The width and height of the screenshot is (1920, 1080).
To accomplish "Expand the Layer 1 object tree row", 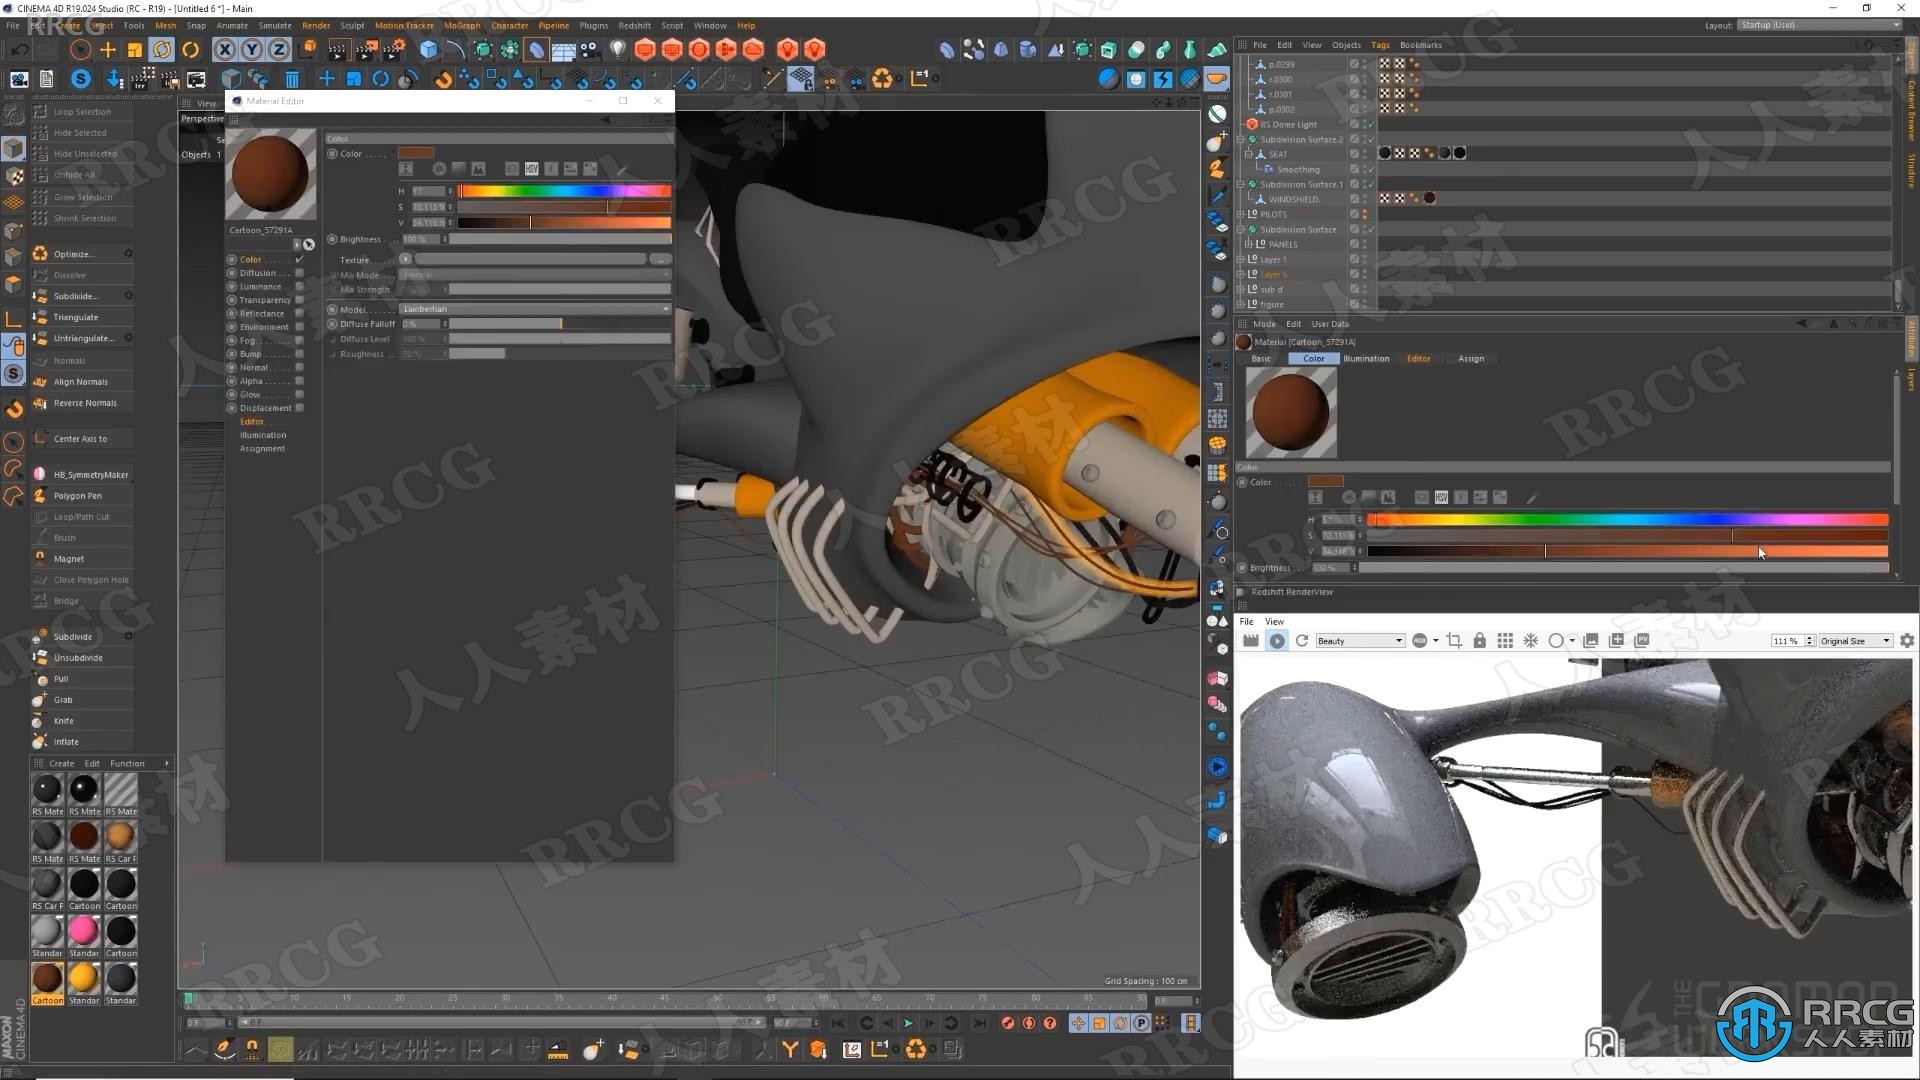I will [x=1241, y=259].
